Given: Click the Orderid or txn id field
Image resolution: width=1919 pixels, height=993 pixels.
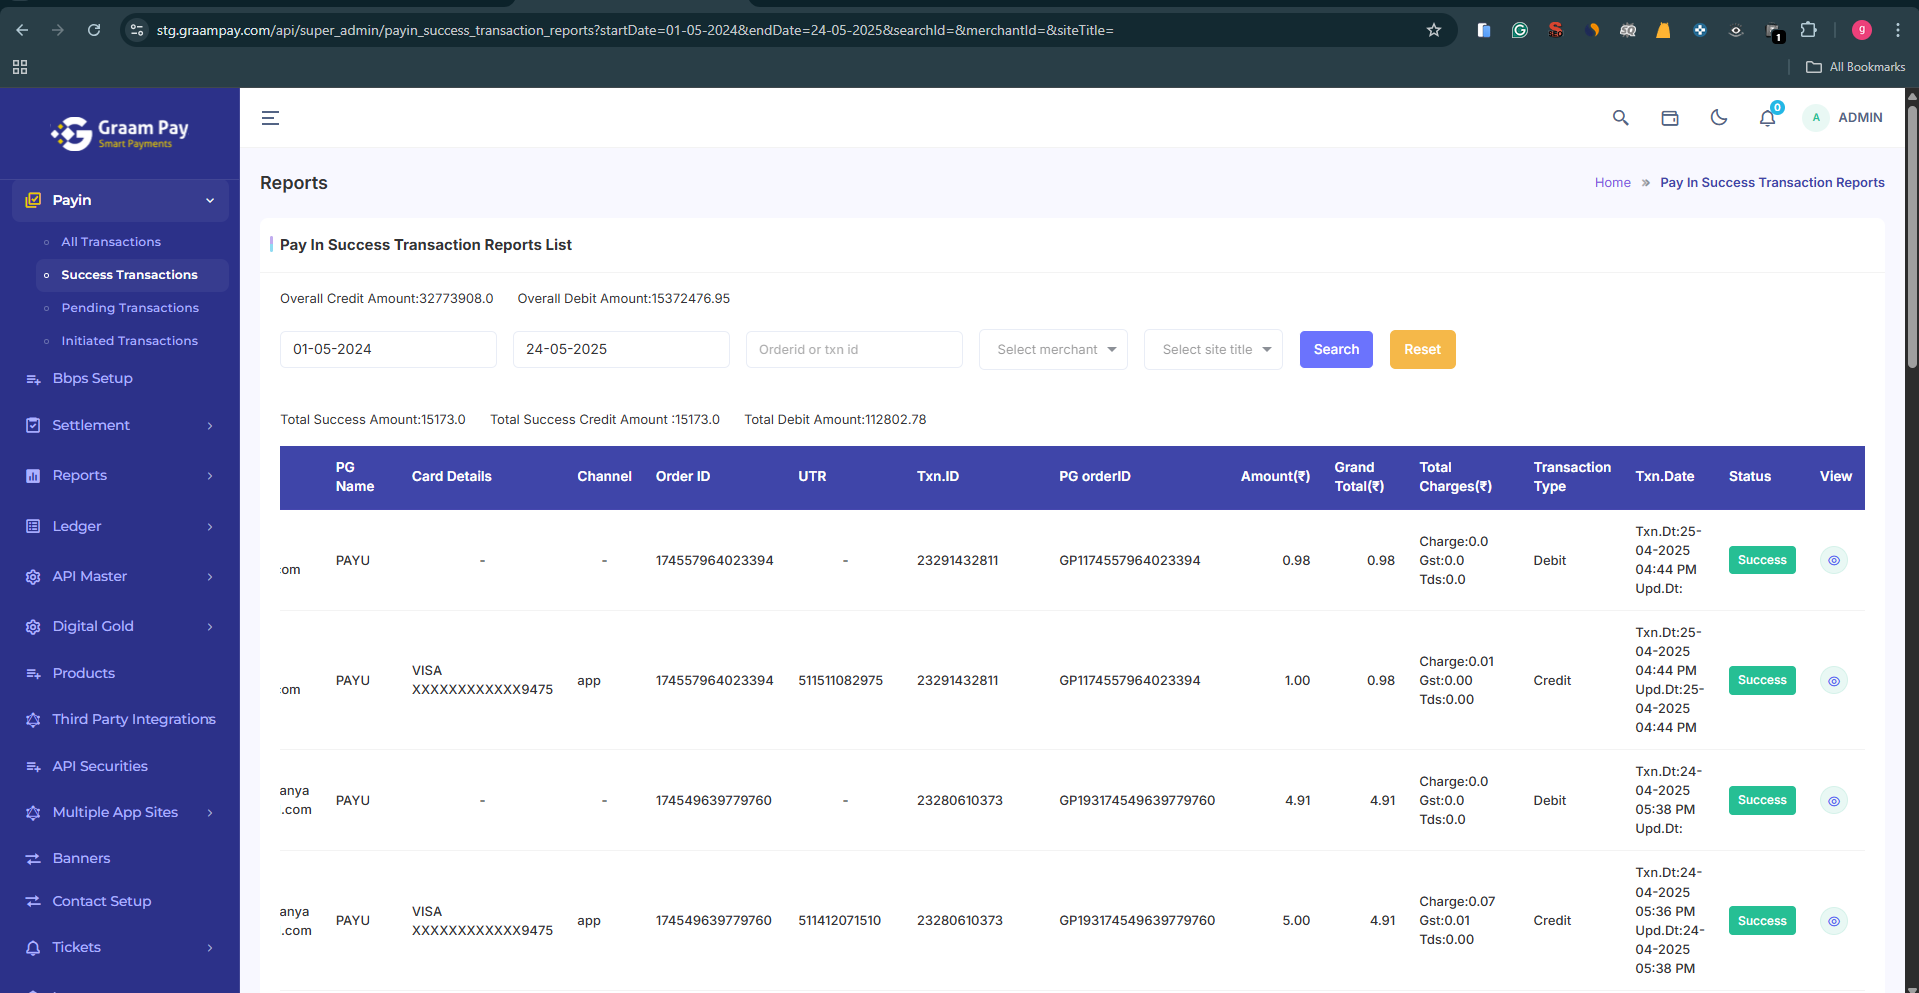Looking at the screenshot, I should point(854,349).
